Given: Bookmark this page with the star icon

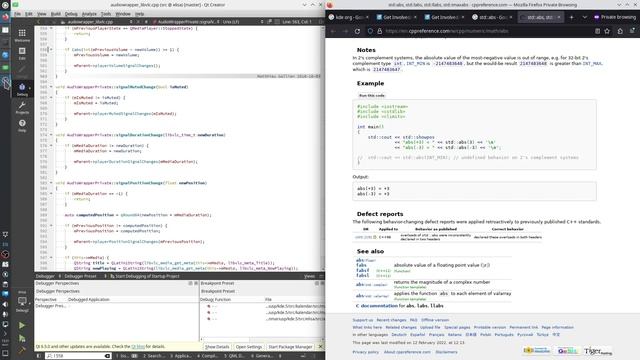Looking at the screenshot, I should coord(607,31).
